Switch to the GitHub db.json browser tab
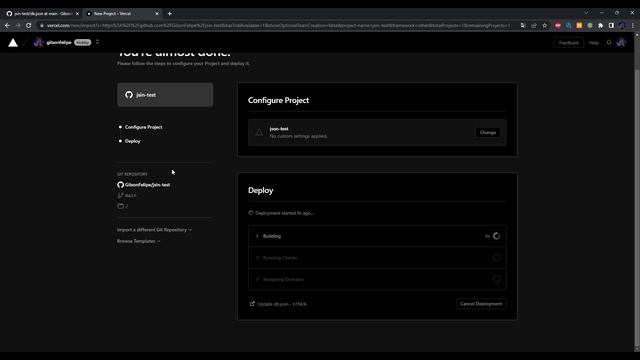 (42, 13)
